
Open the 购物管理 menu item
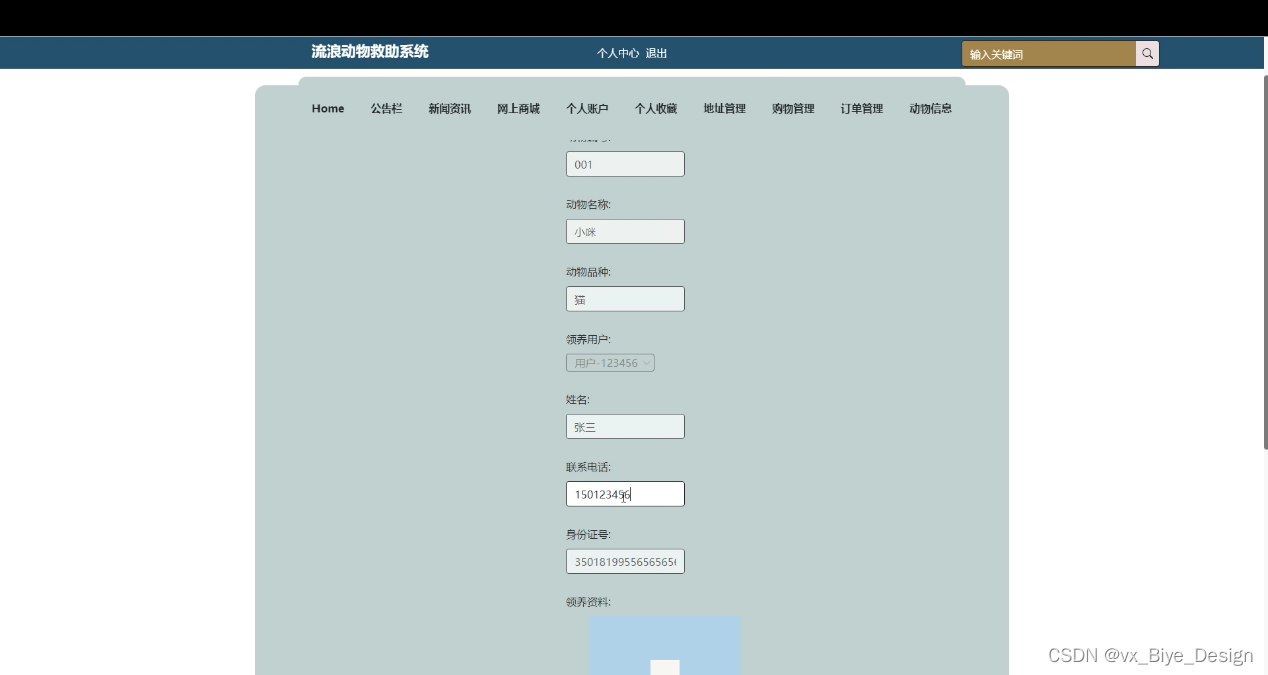point(793,108)
